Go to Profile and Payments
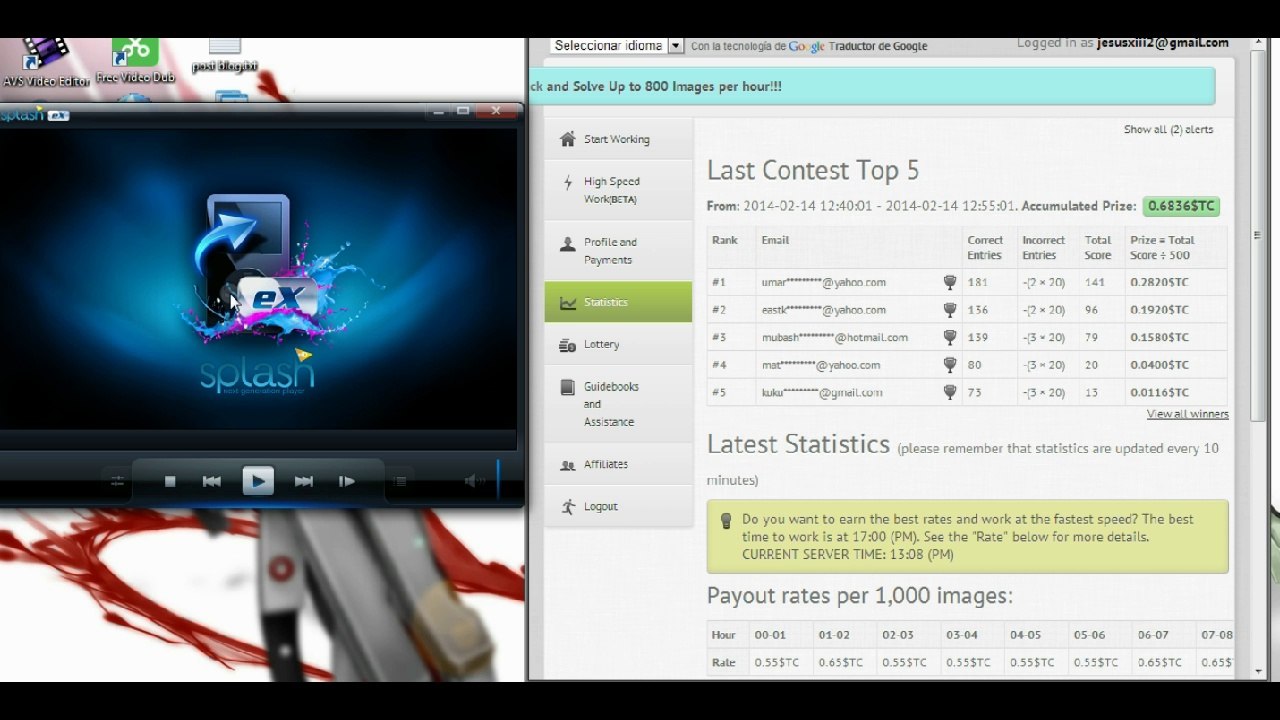Screen dimensions: 1280x720 [x=618, y=251]
